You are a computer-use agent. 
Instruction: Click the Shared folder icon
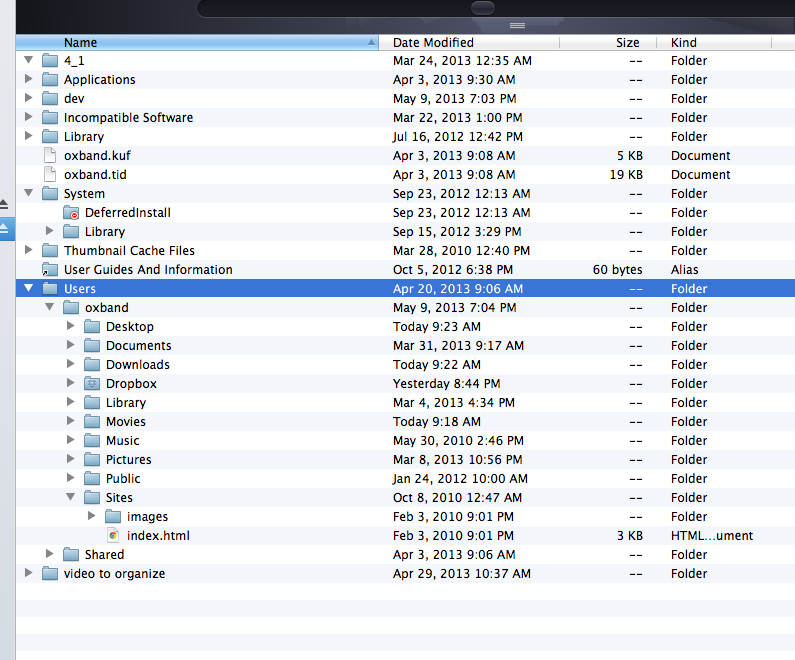click(x=71, y=555)
